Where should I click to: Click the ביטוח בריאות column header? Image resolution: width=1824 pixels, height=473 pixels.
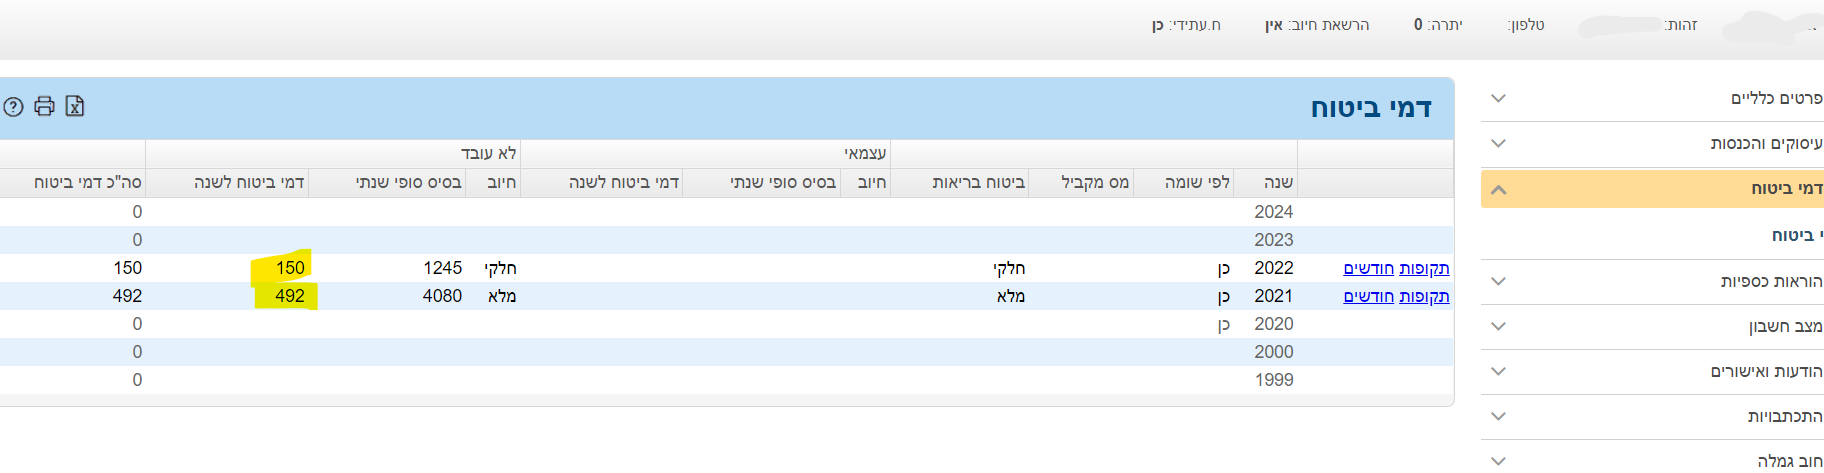[979, 182]
